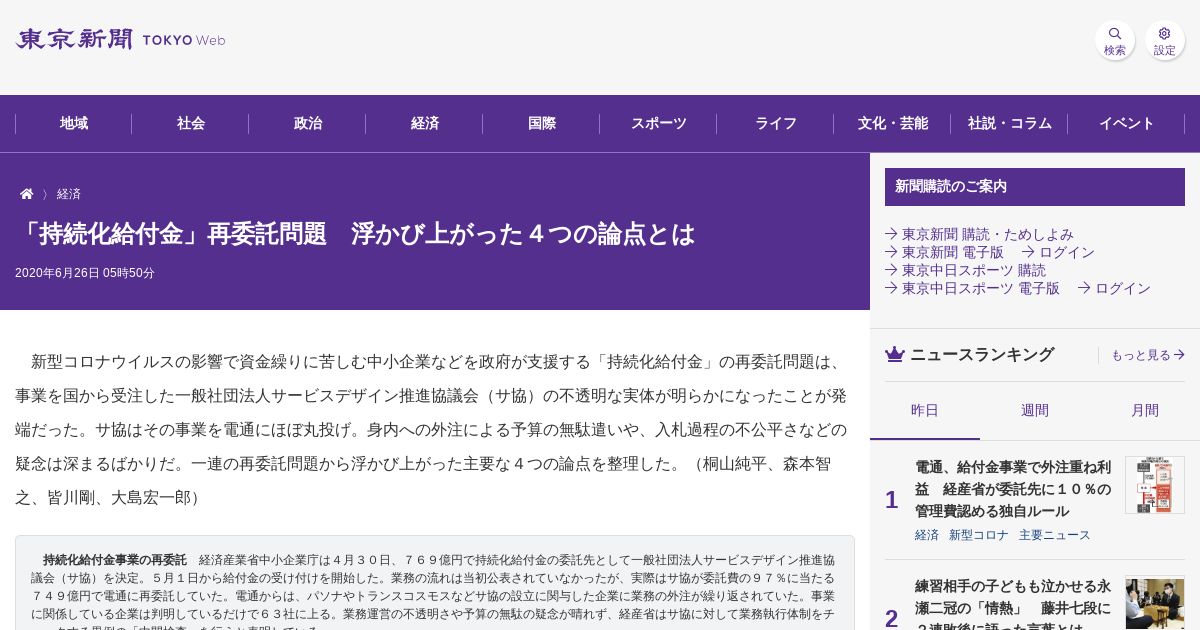Open the 地域 navigation menu
The width and height of the screenshot is (1200, 630).
pos(74,123)
